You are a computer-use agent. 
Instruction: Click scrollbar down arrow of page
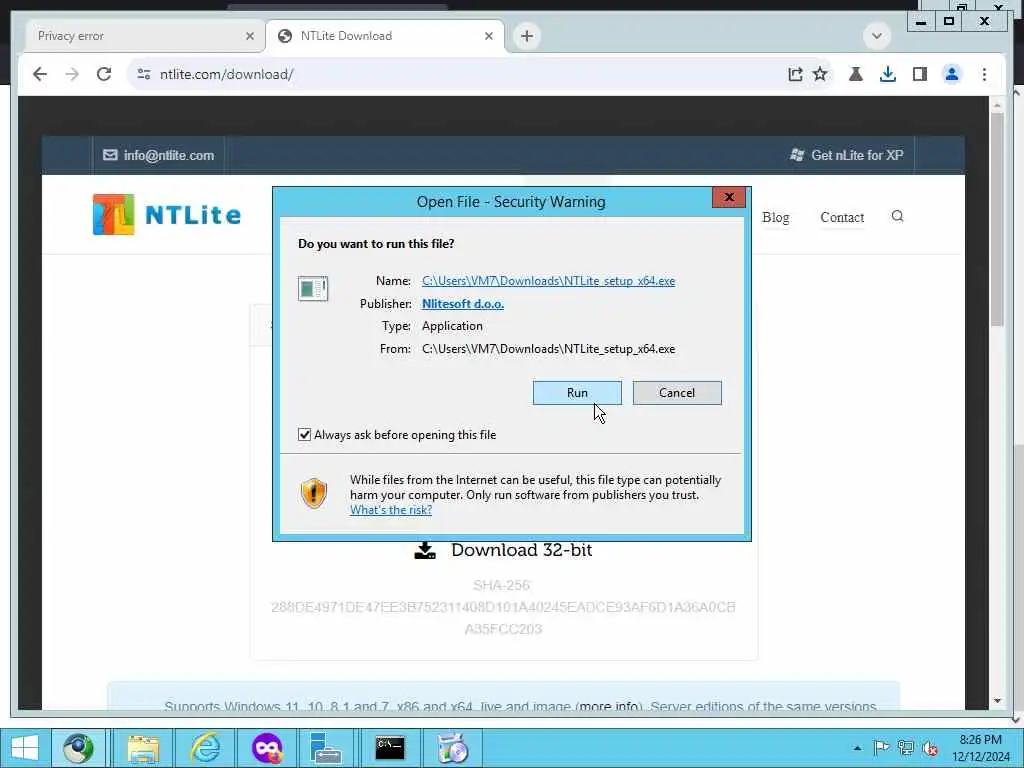click(997, 701)
